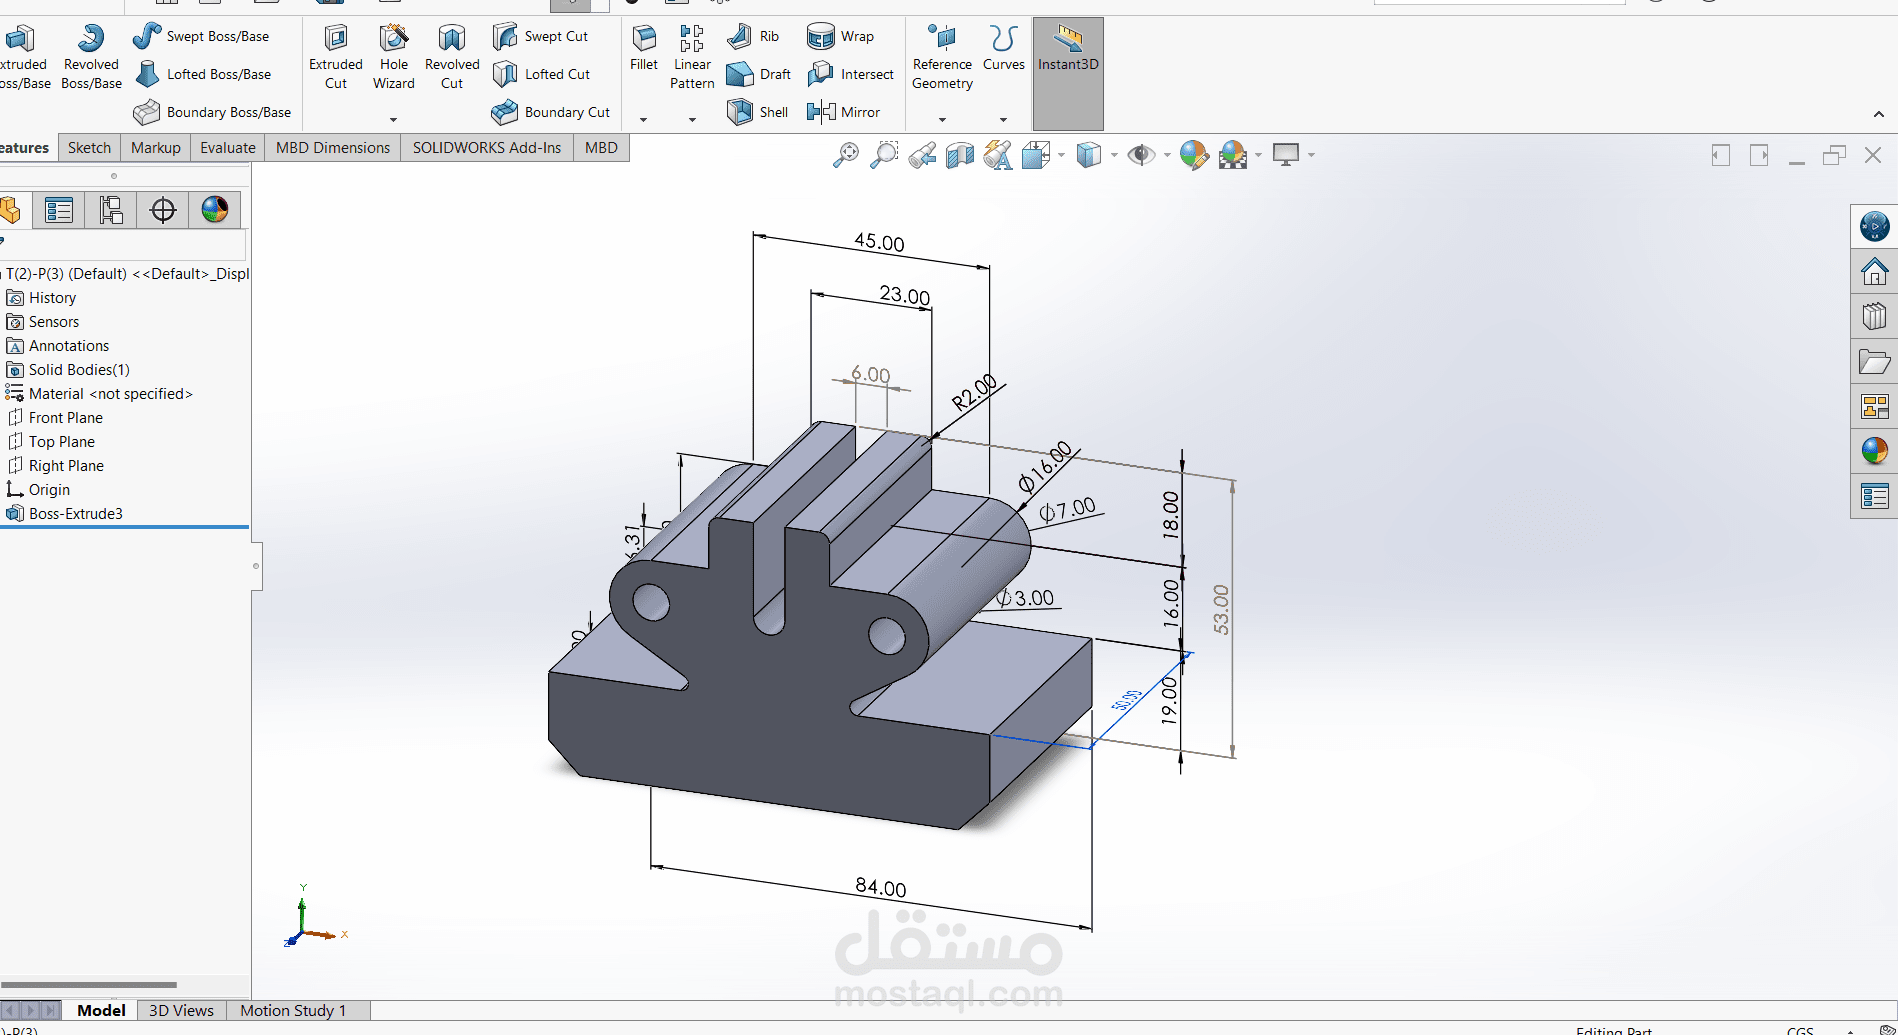Screen dimensions: 1898x1035
Task: Activate the Shell feature
Action: 757,112
